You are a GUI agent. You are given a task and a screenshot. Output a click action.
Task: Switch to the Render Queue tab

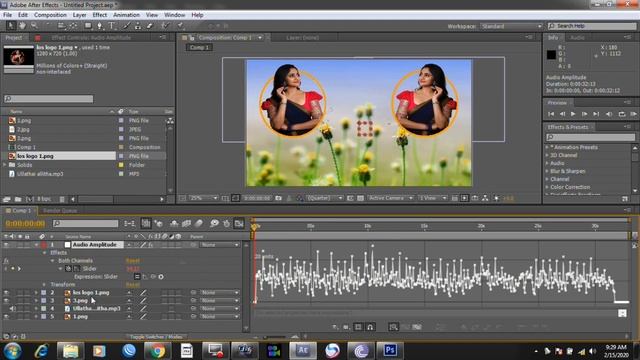tap(60, 211)
